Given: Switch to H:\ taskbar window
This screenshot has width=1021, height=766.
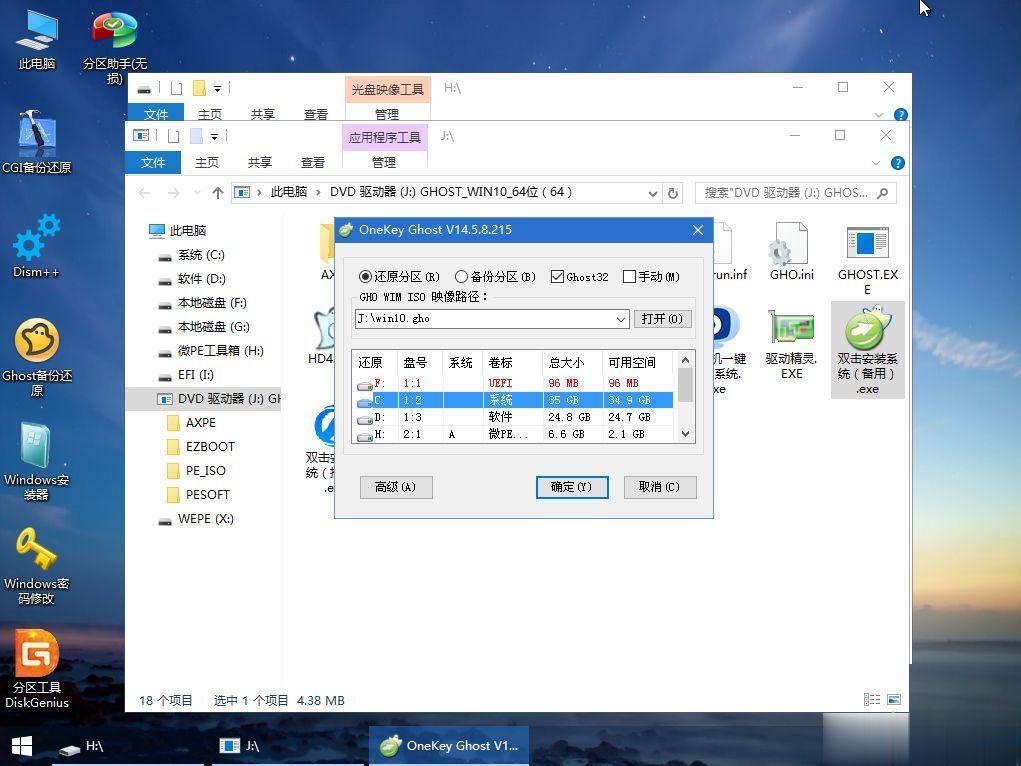Looking at the screenshot, I should click(x=128, y=746).
